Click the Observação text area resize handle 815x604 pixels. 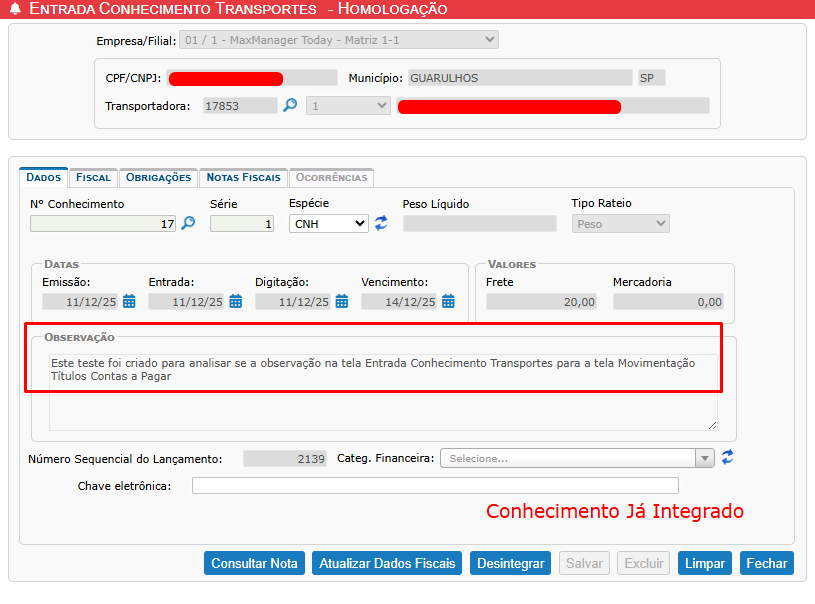click(x=713, y=425)
